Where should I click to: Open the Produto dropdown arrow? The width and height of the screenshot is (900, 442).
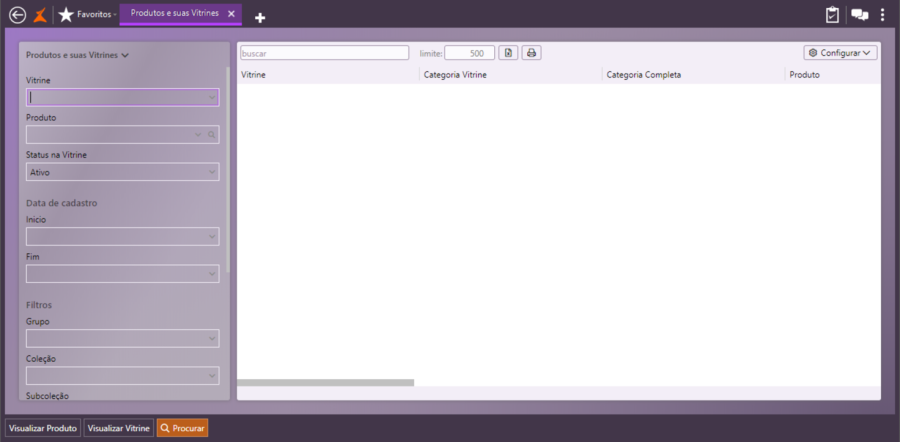pos(198,135)
